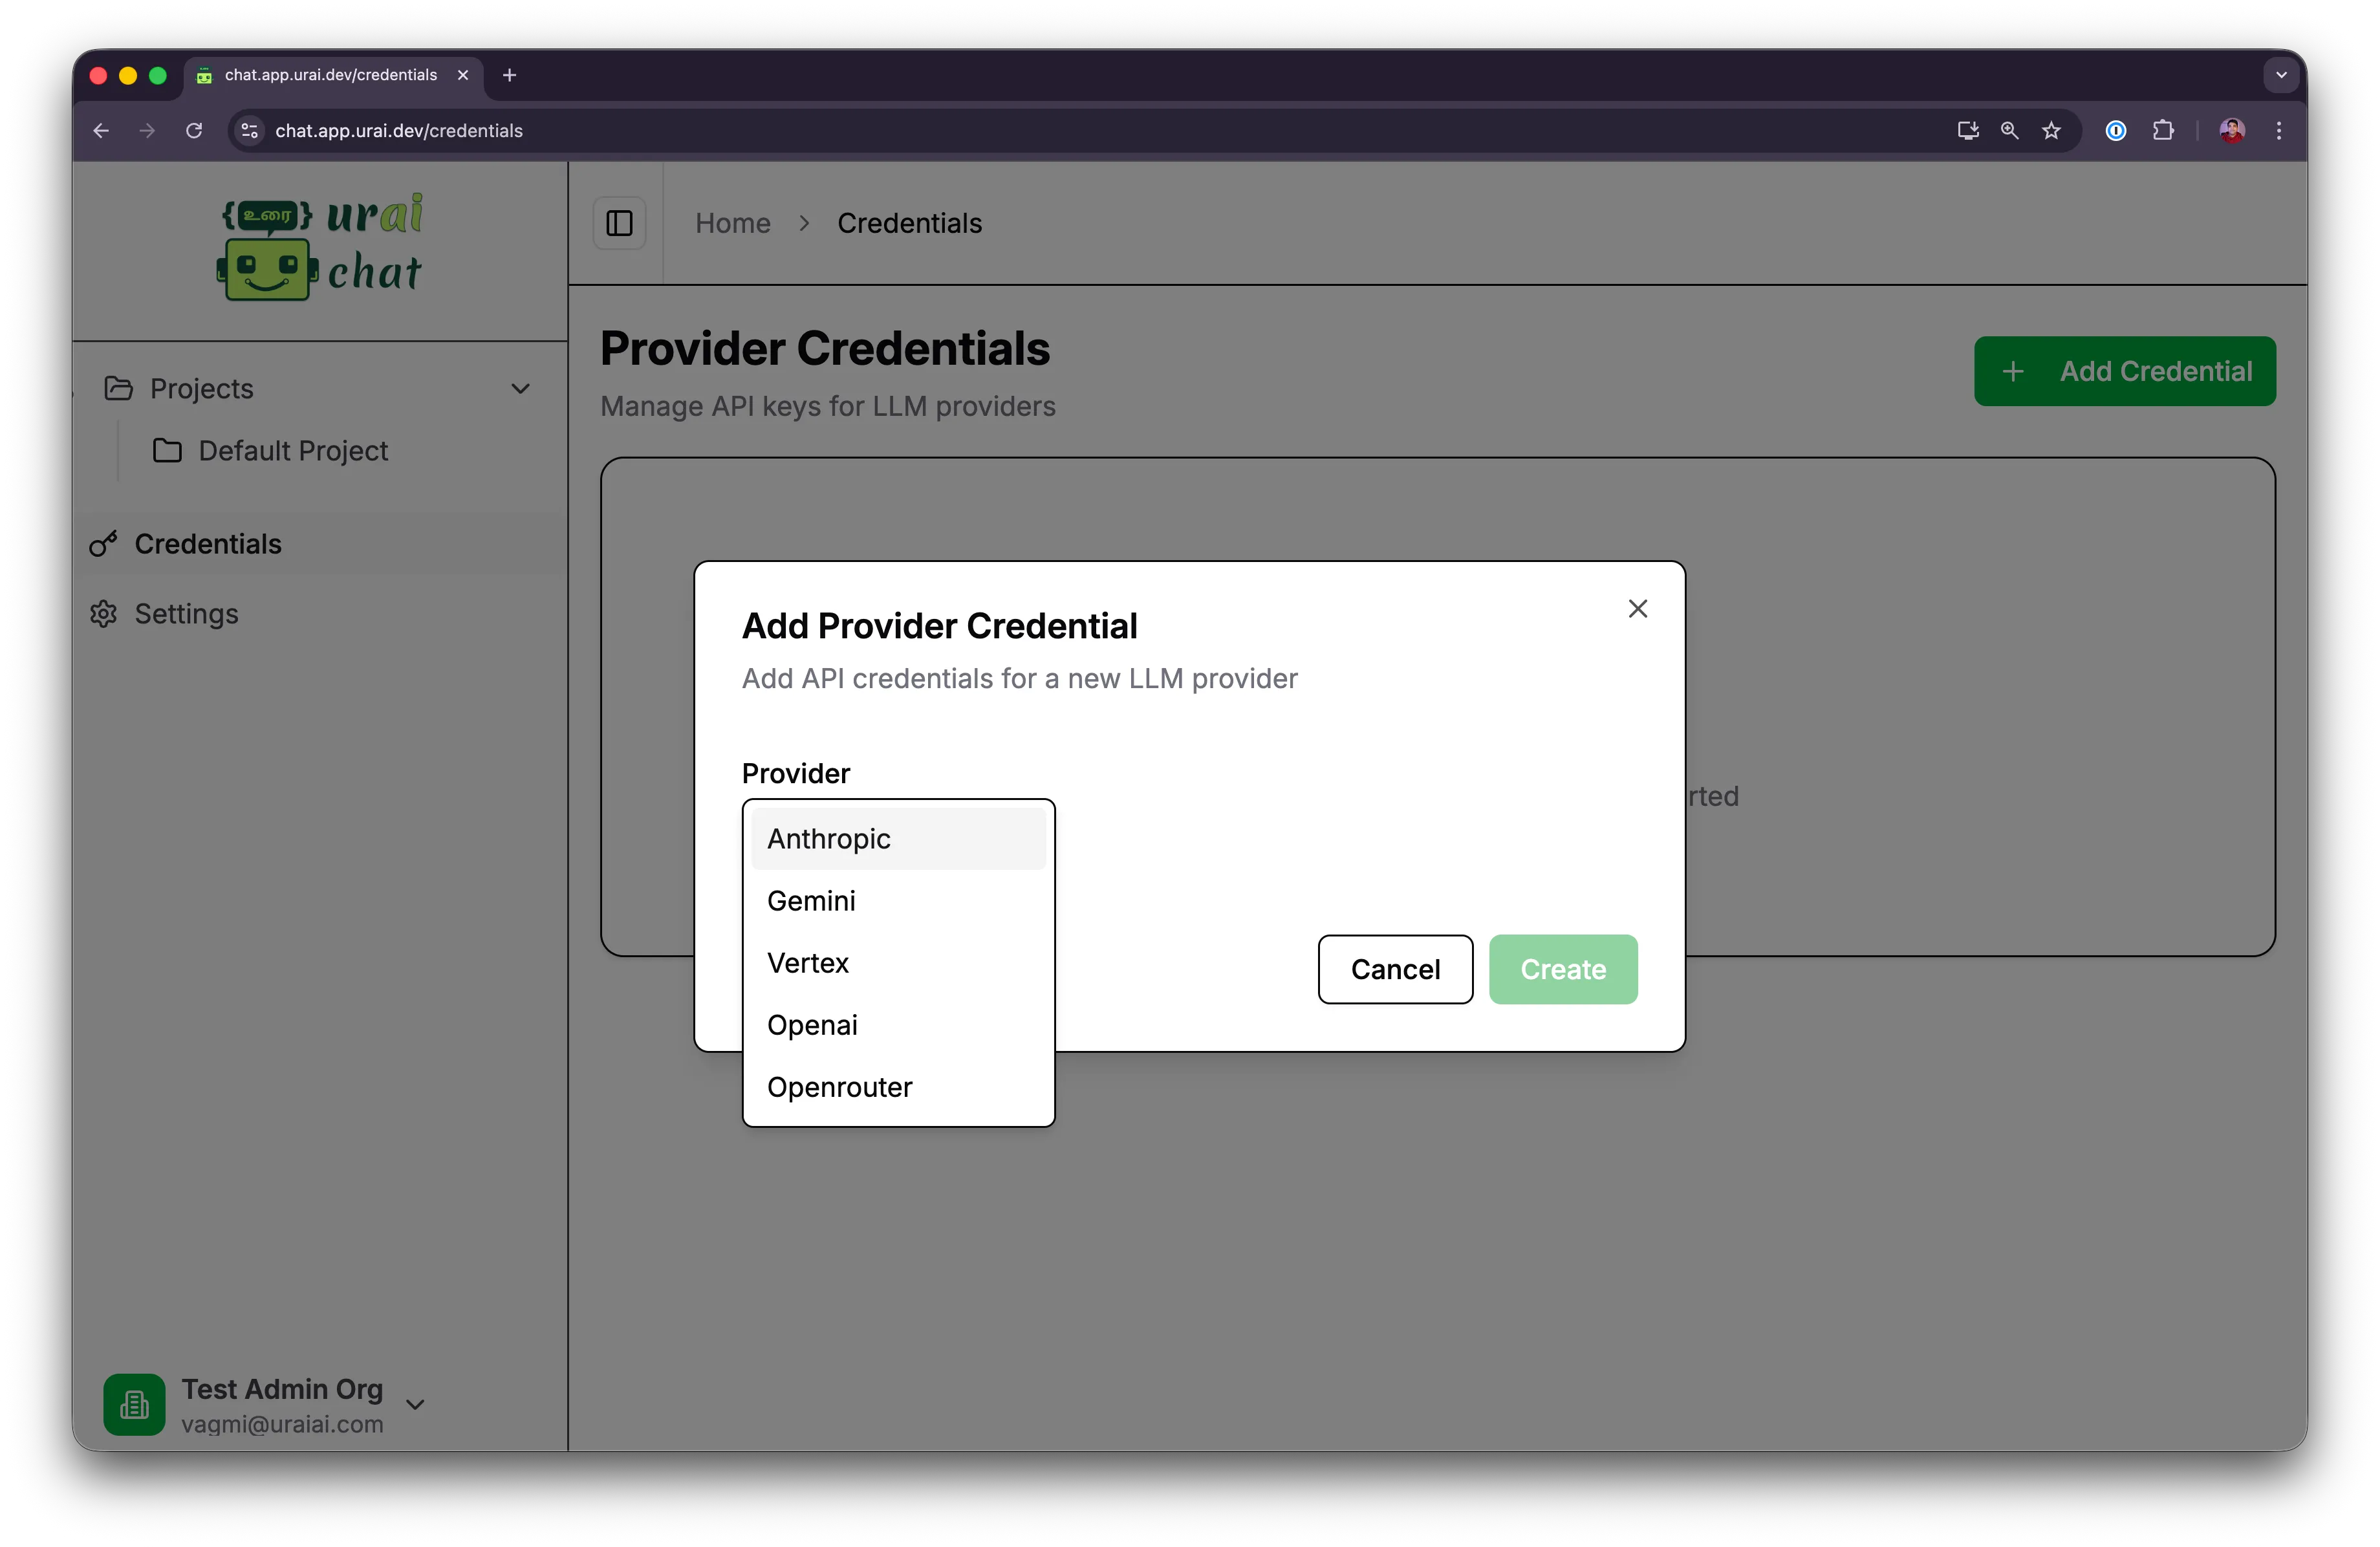This screenshot has width=2380, height=1547.
Task: Click the Add Credential button
Action: [2124, 371]
